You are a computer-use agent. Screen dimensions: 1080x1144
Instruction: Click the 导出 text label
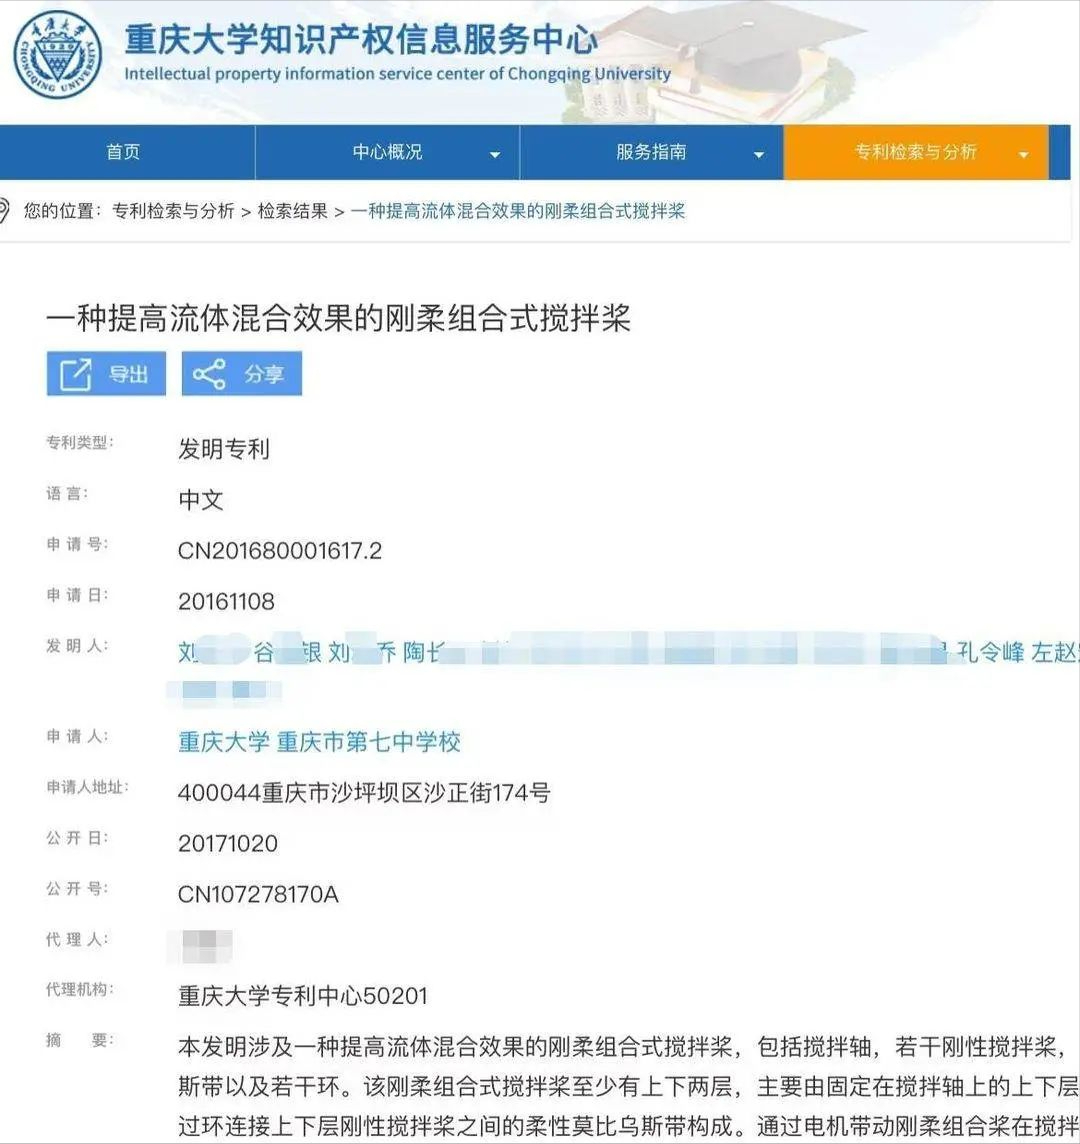[128, 374]
